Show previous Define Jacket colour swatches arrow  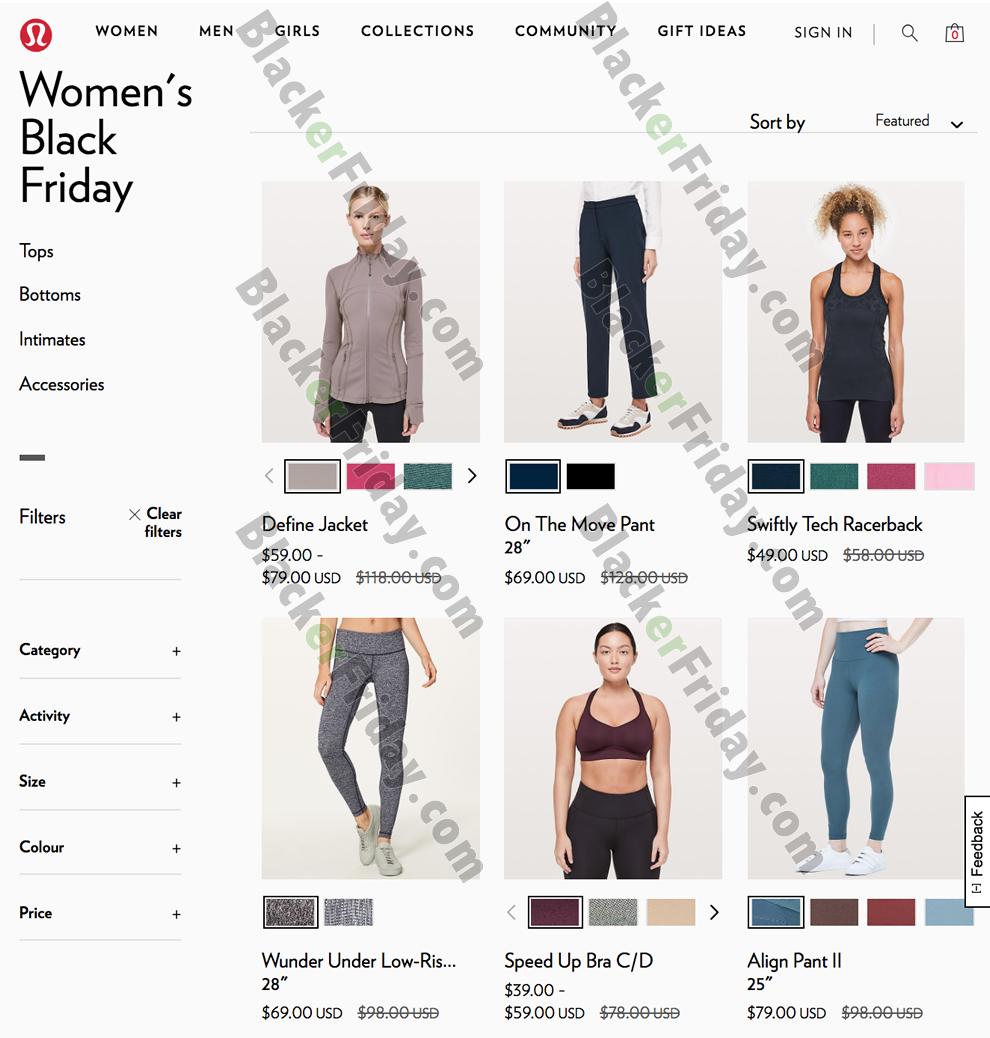coord(270,476)
